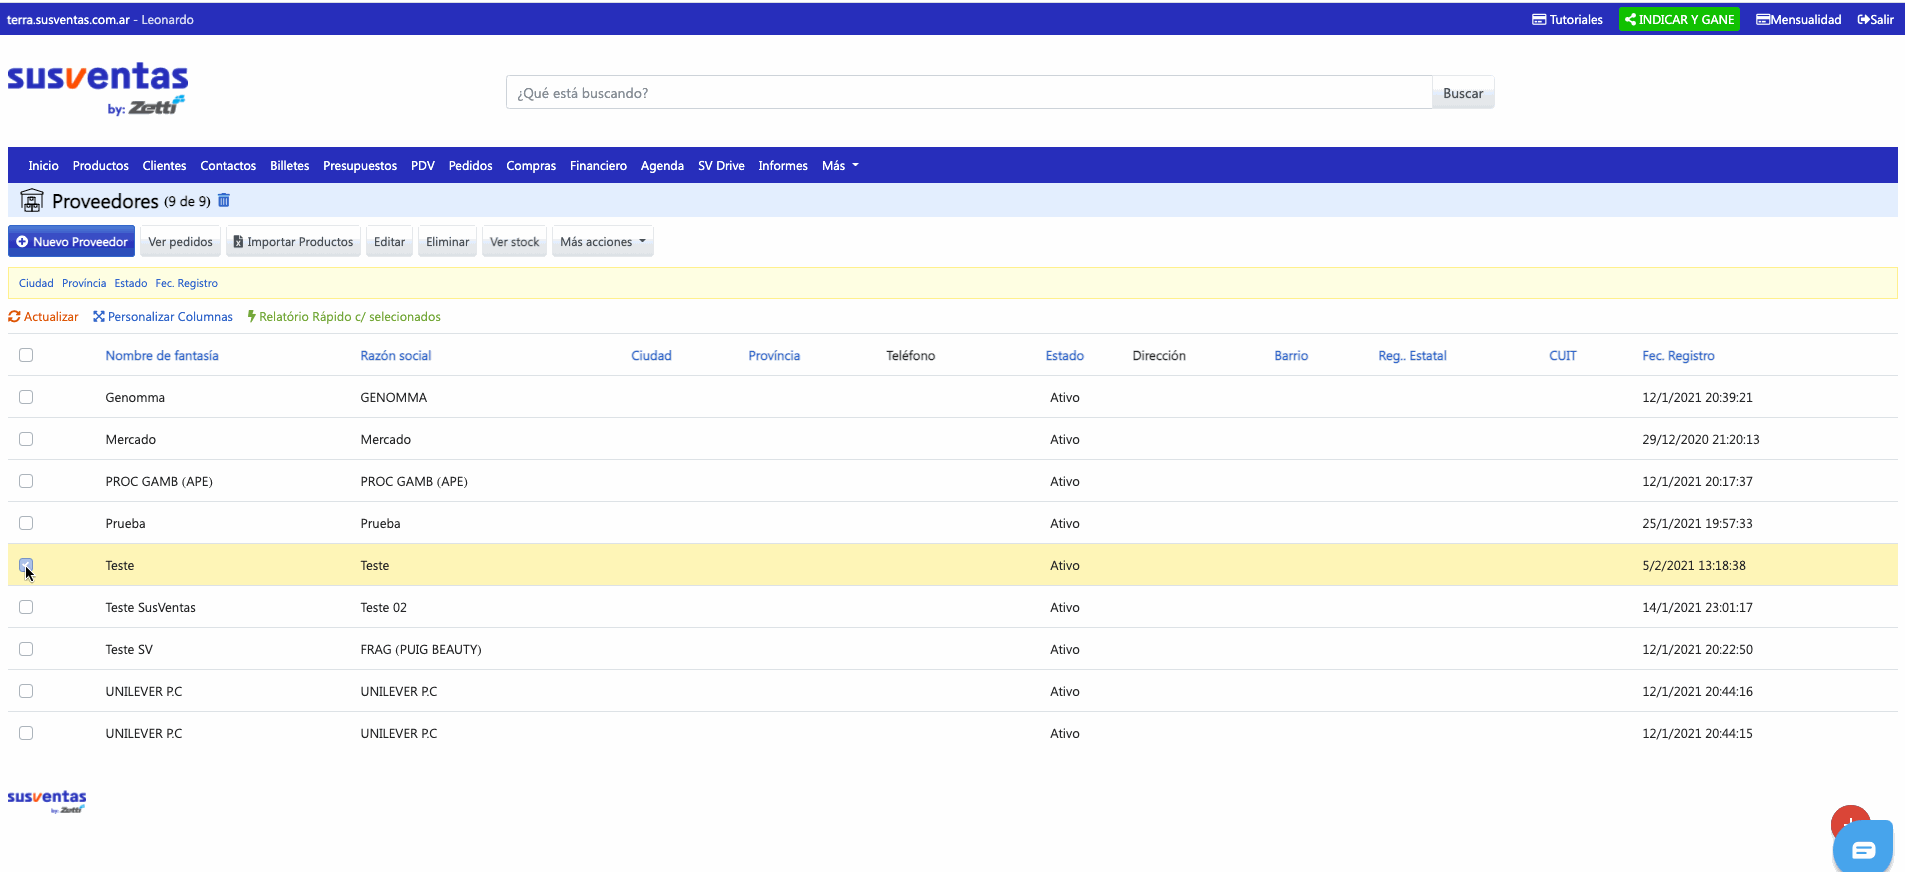Check the Mercado row checkbox

click(x=26, y=439)
